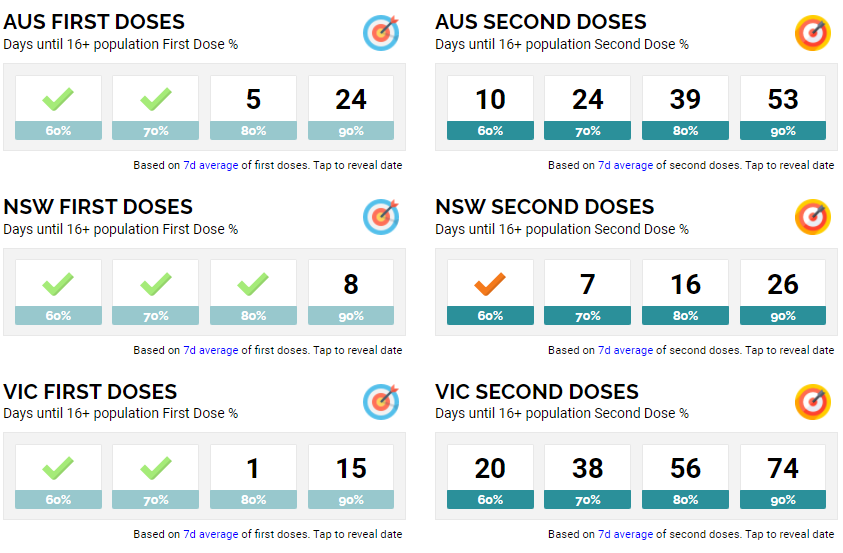Reveal date for NSW first doses 90% tile showing 8
The height and width of the screenshot is (553, 843).
[351, 292]
